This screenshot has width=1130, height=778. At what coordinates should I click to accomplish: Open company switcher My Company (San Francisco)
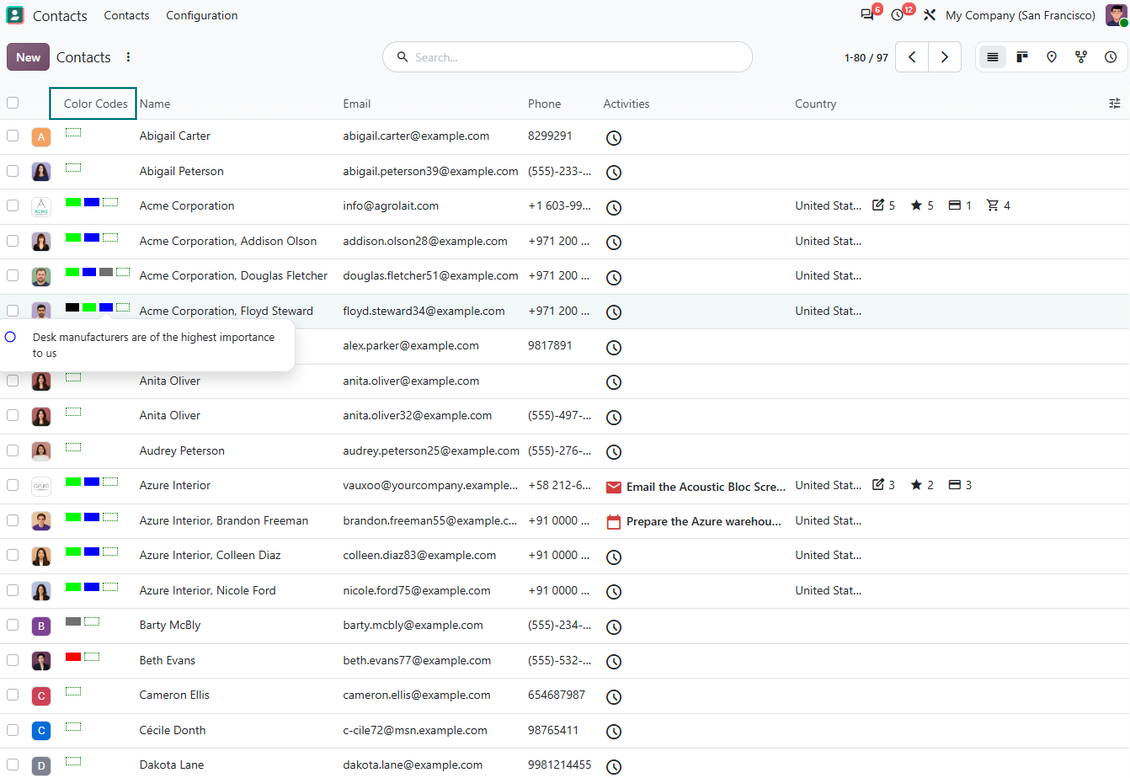pos(1020,15)
